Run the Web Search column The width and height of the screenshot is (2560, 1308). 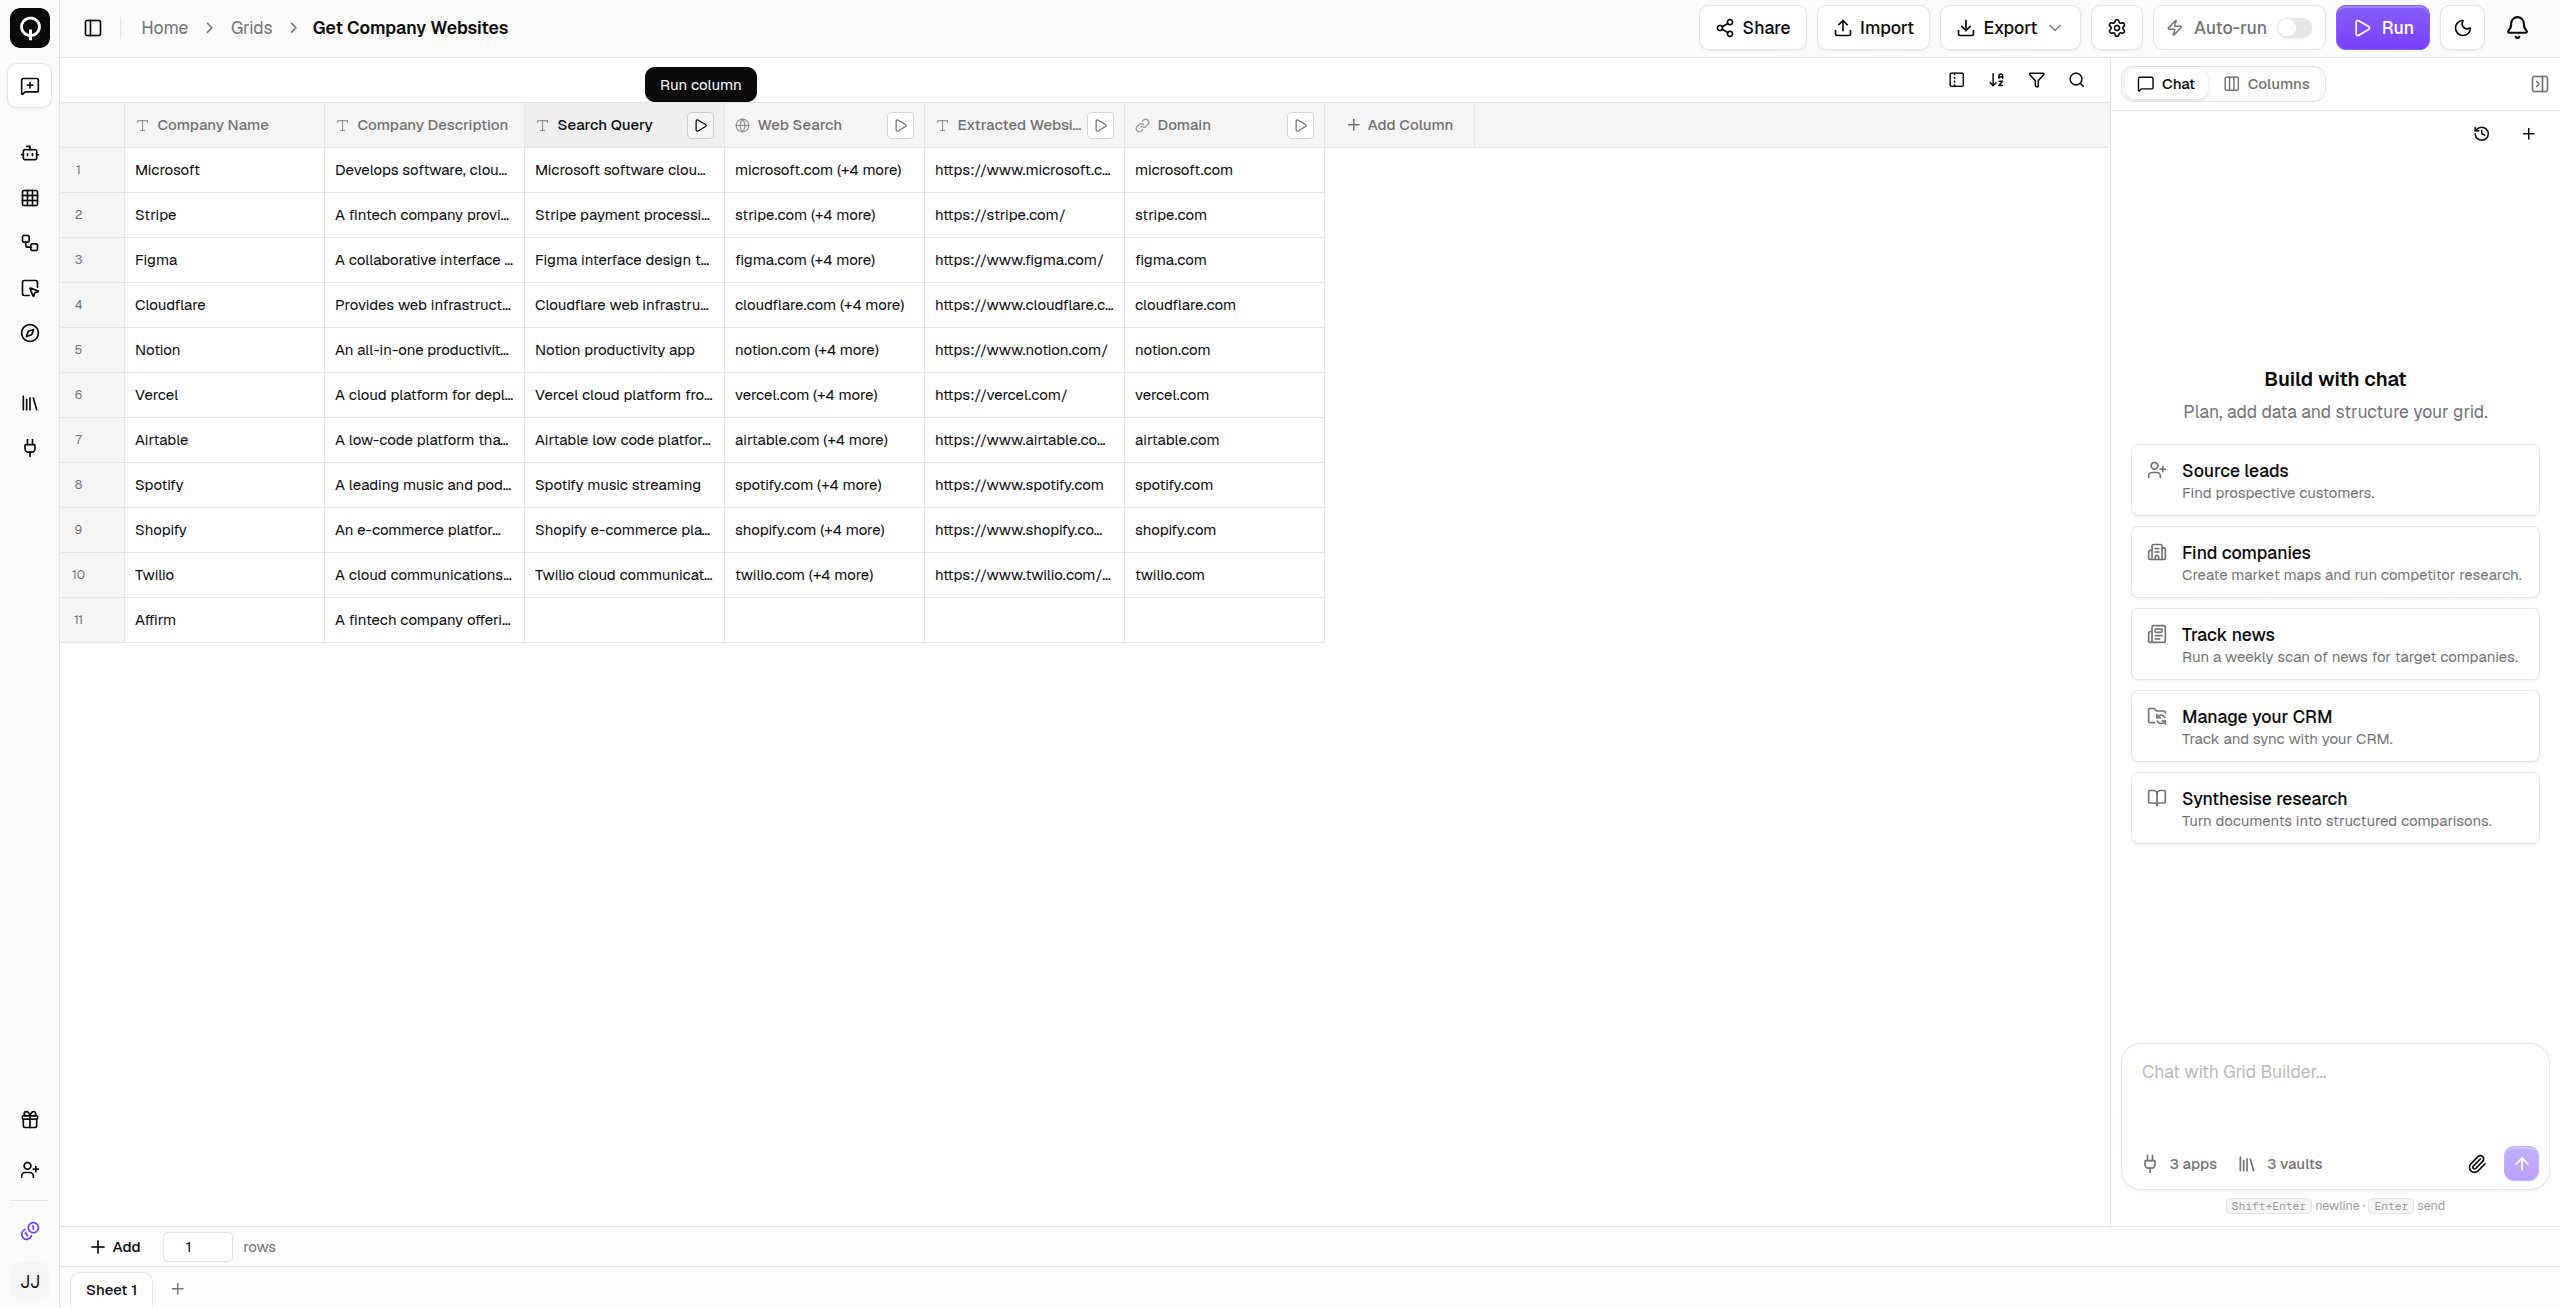[900, 125]
